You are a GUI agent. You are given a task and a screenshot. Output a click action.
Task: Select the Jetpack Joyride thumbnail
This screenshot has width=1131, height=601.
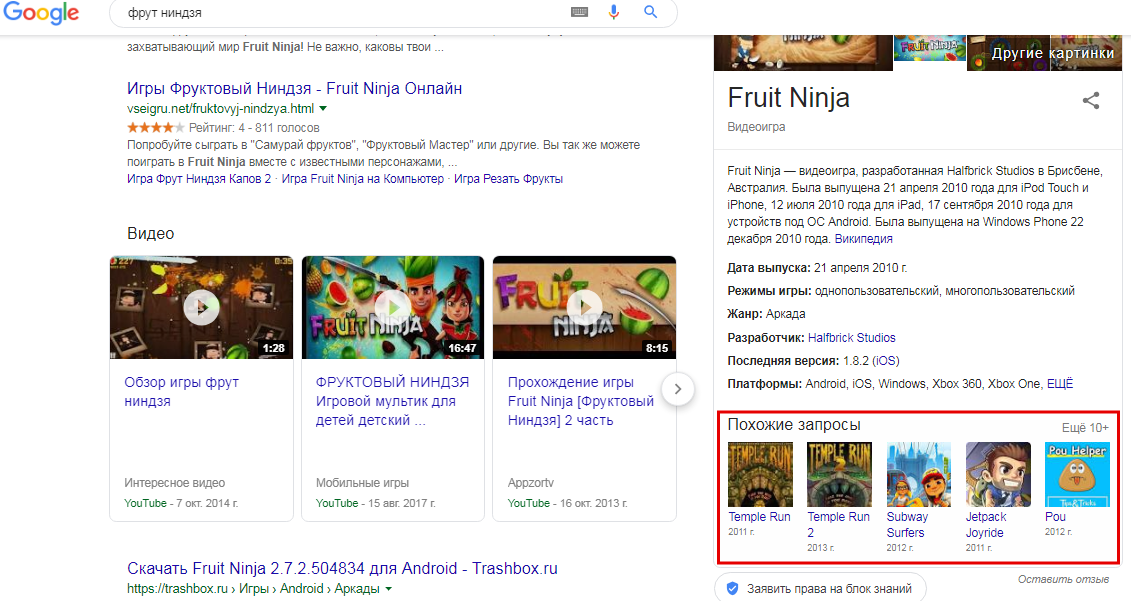pos(997,475)
